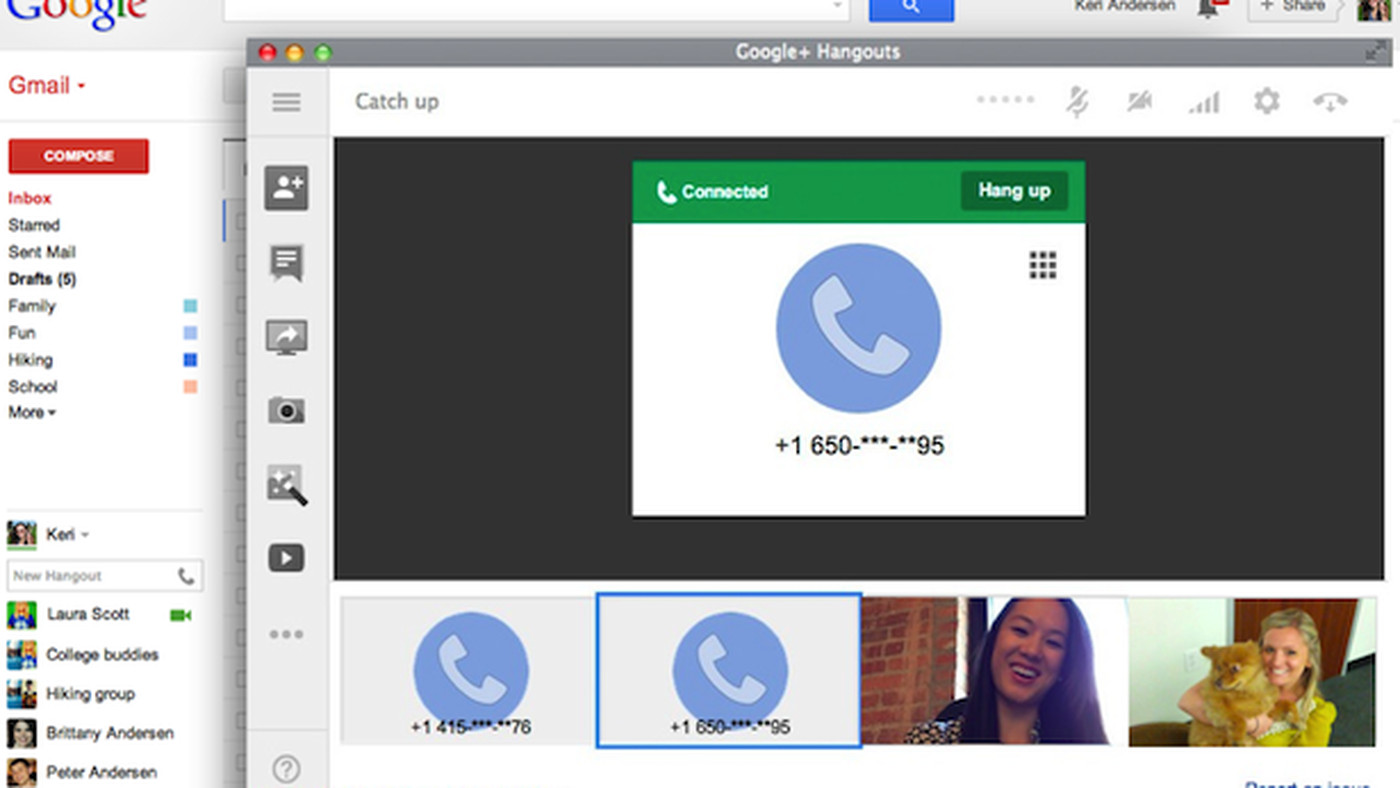Viewport: 1400px width, 788px height.
Task: Select the +1 650 caller thumbnail
Action: (729, 671)
